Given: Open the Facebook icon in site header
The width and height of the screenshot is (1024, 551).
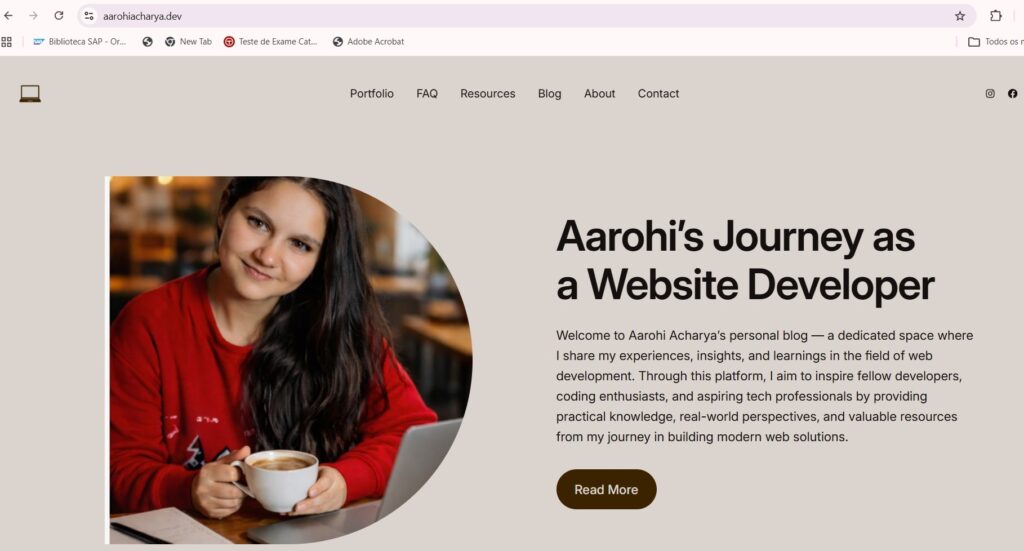Looking at the screenshot, I should [1012, 93].
